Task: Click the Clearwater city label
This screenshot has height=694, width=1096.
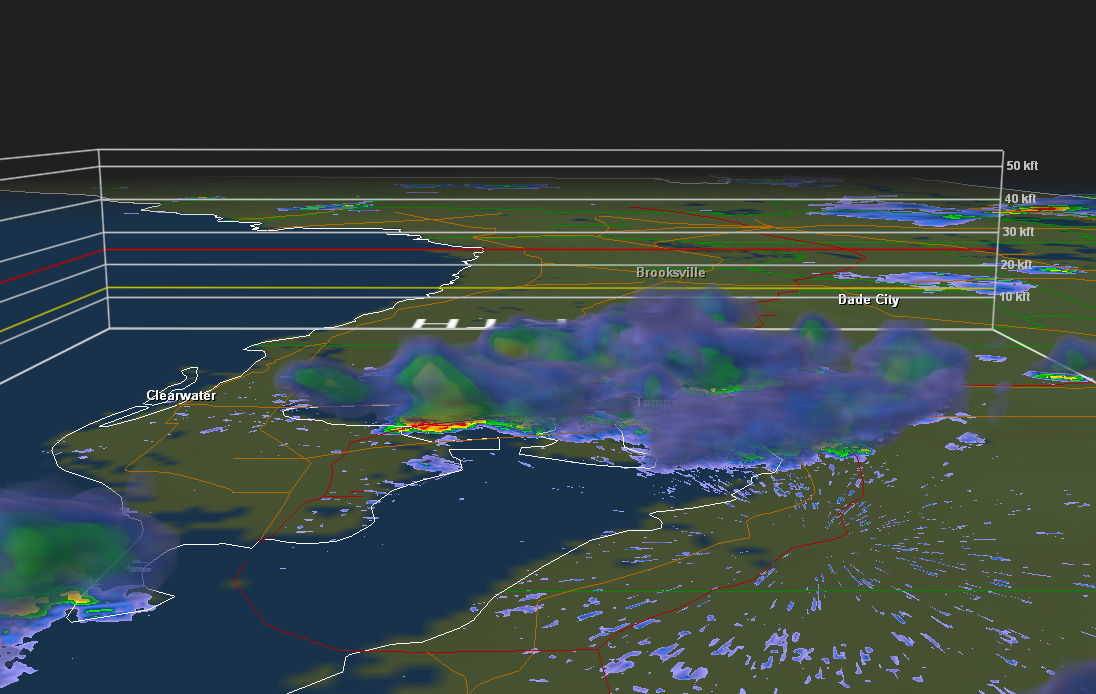Action: (181, 396)
